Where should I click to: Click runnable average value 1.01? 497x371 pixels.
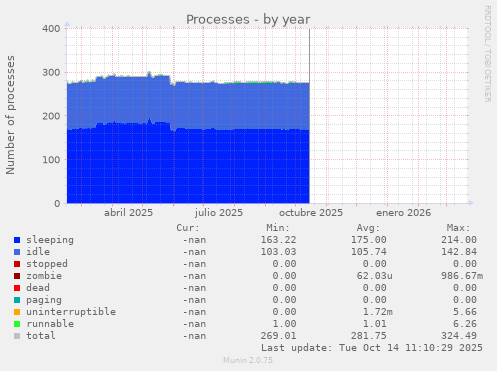coord(375,324)
